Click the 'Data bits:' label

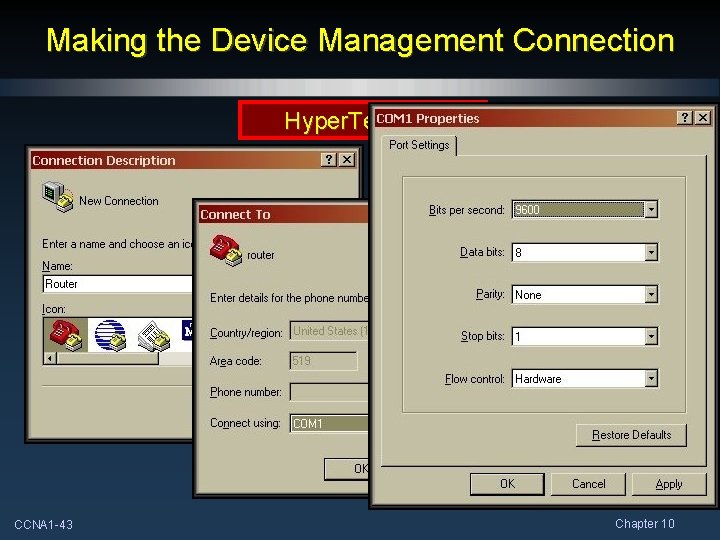pyautogui.click(x=482, y=252)
